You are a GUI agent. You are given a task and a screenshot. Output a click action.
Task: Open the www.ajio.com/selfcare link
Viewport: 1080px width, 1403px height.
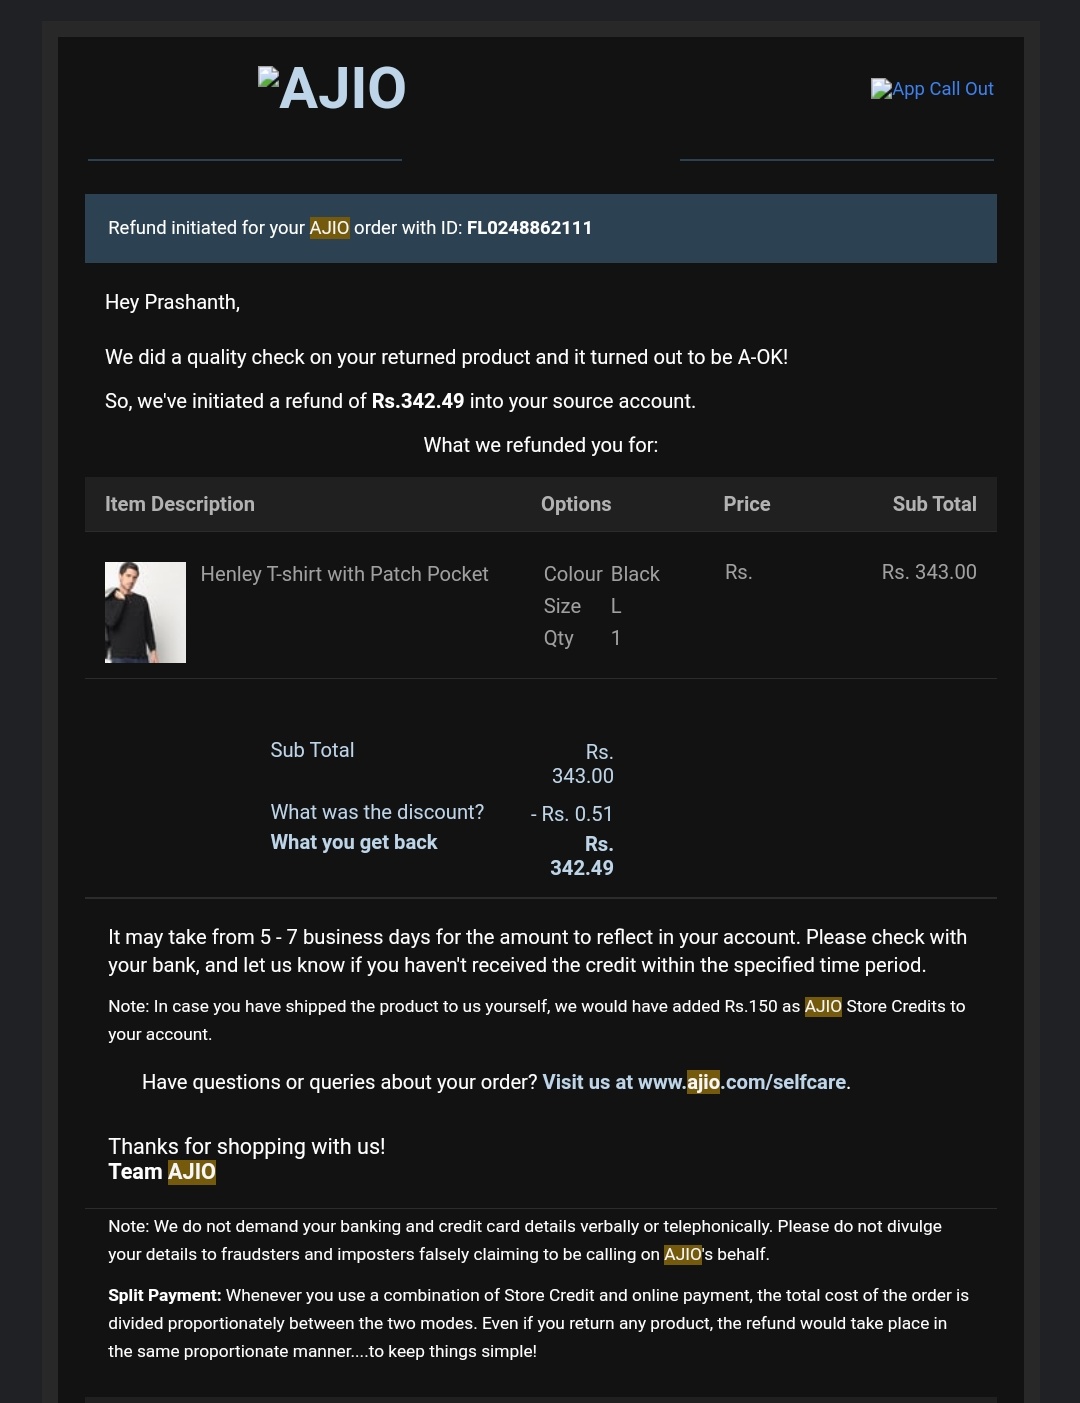click(696, 1082)
